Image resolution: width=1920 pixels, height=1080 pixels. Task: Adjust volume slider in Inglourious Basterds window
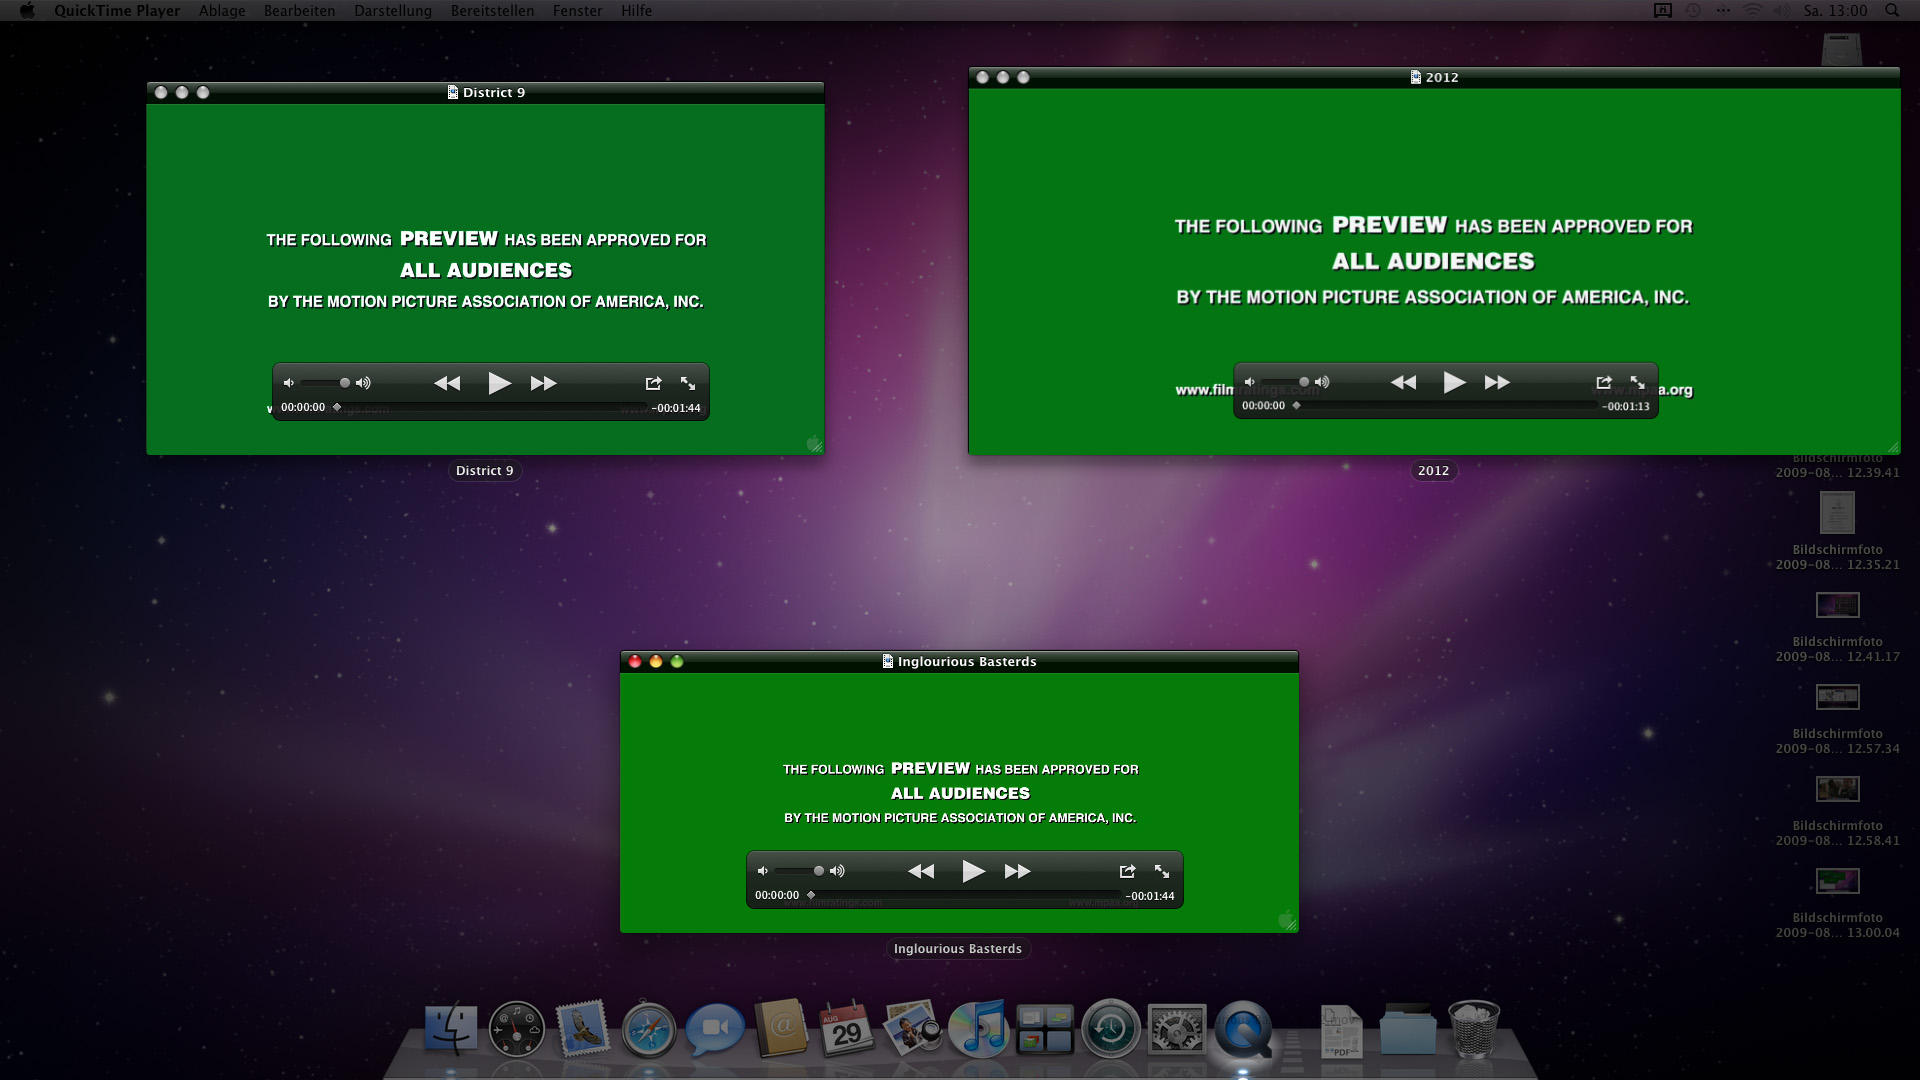799,871
